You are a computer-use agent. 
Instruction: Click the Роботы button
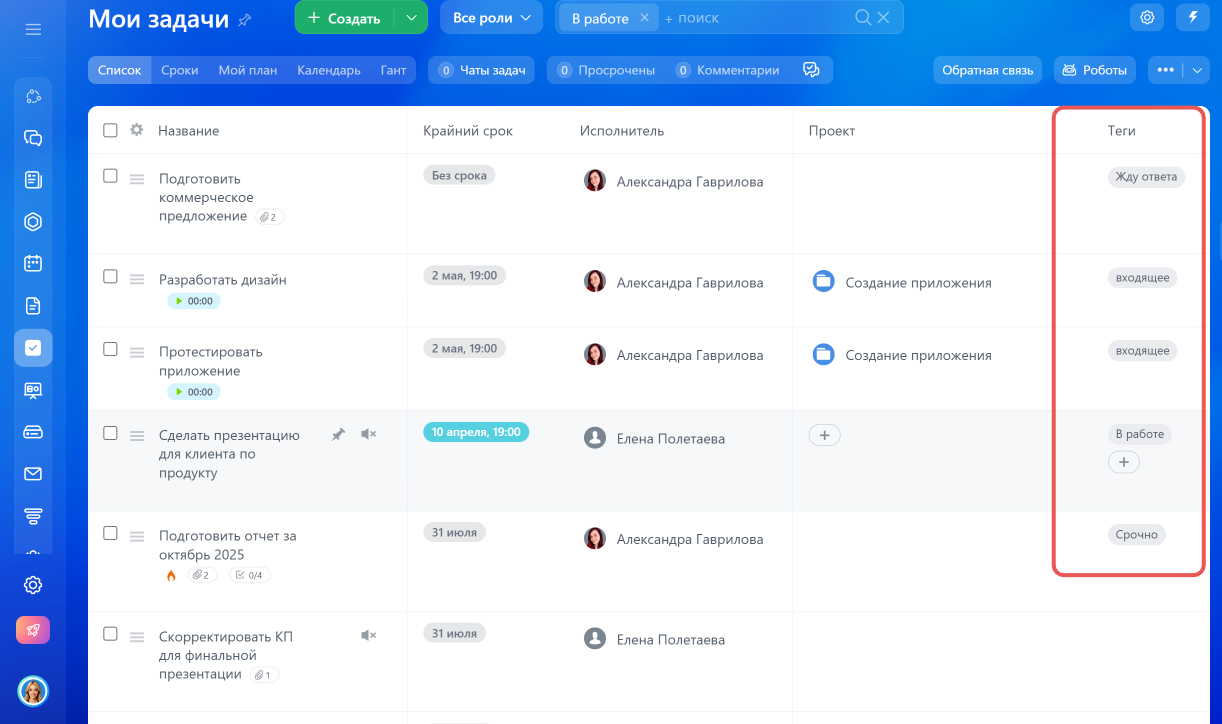click(1094, 70)
